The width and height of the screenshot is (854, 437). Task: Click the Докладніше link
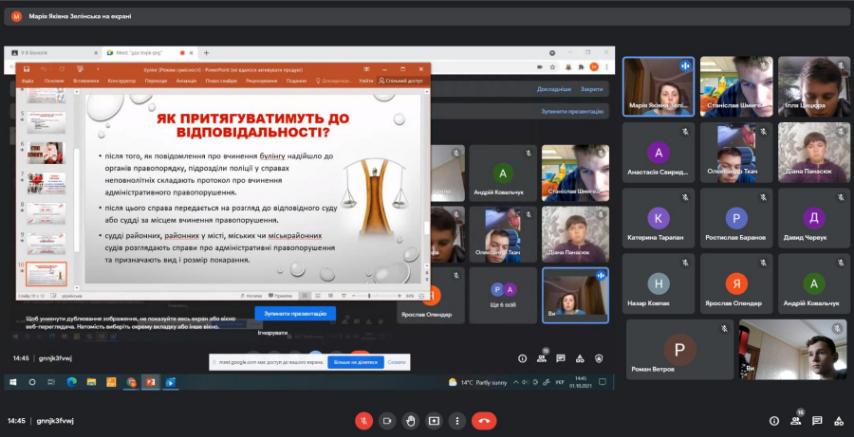(x=554, y=89)
